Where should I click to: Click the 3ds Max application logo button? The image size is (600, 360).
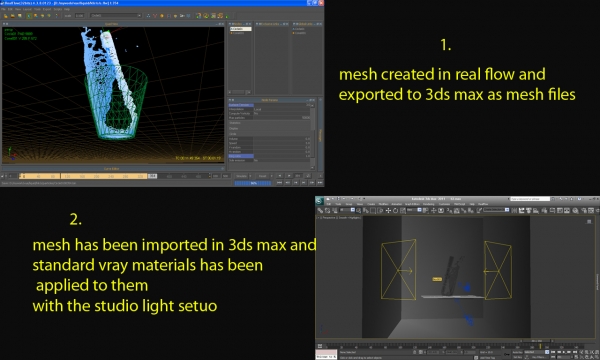pyautogui.click(x=319, y=201)
